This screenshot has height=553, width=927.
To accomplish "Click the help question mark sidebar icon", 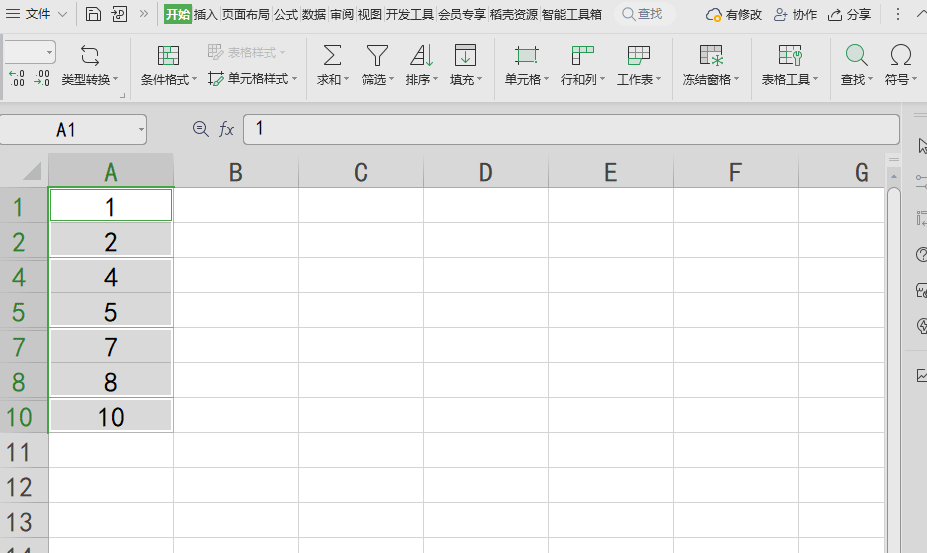I will [x=921, y=255].
